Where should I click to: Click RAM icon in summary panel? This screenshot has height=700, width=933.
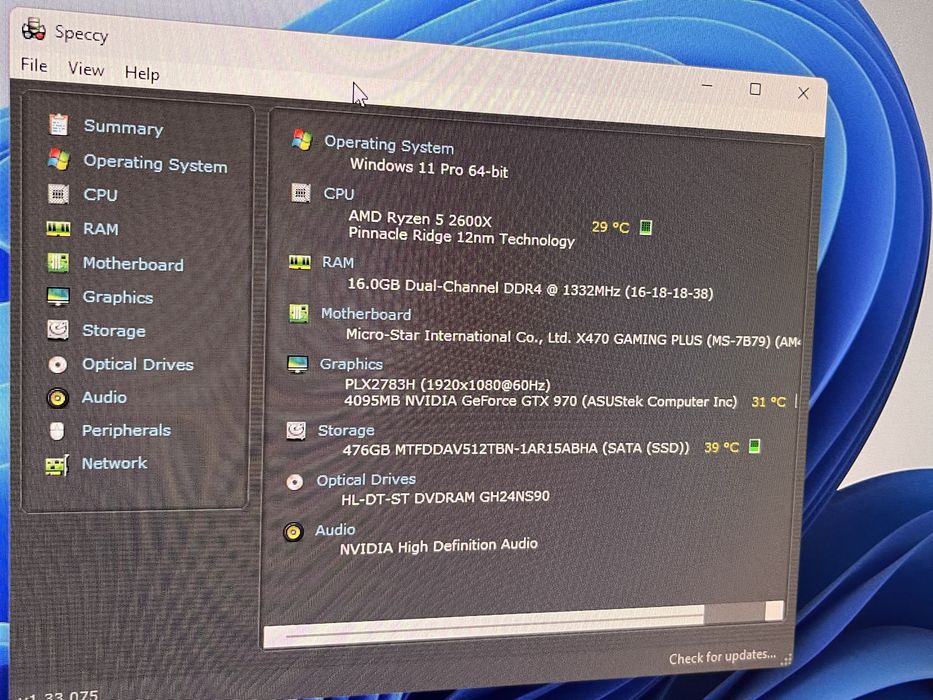(300, 261)
